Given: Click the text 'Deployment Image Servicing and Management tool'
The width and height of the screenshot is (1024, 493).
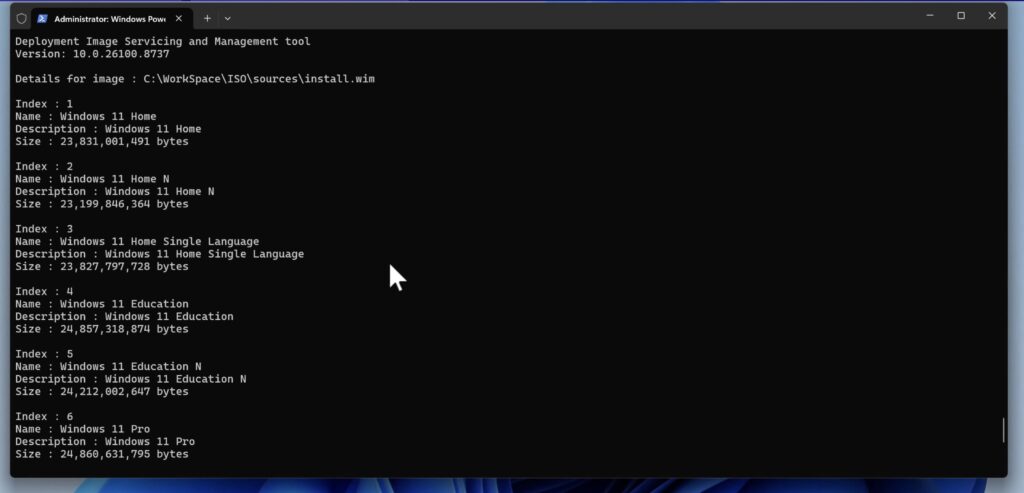Looking at the screenshot, I should (163, 42).
